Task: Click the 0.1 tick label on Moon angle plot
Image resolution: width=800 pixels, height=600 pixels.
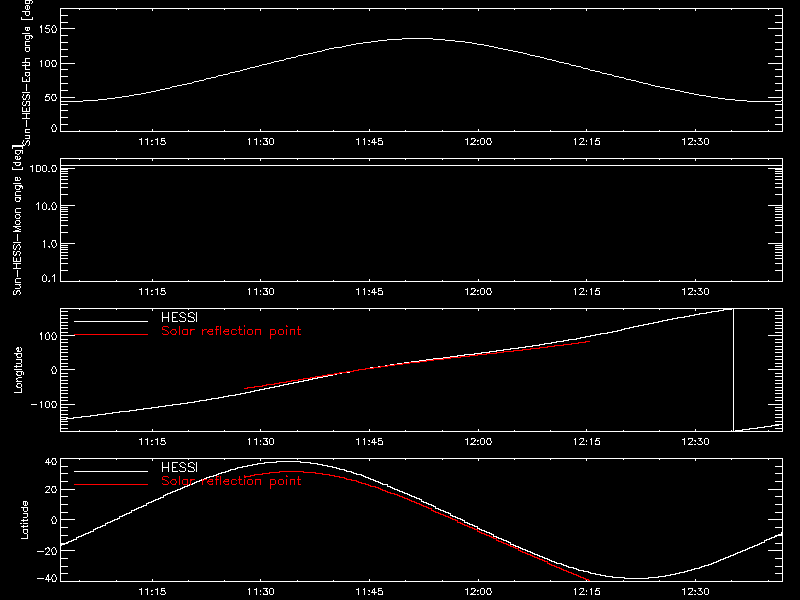Action: pyautogui.click(x=49, y=278)
